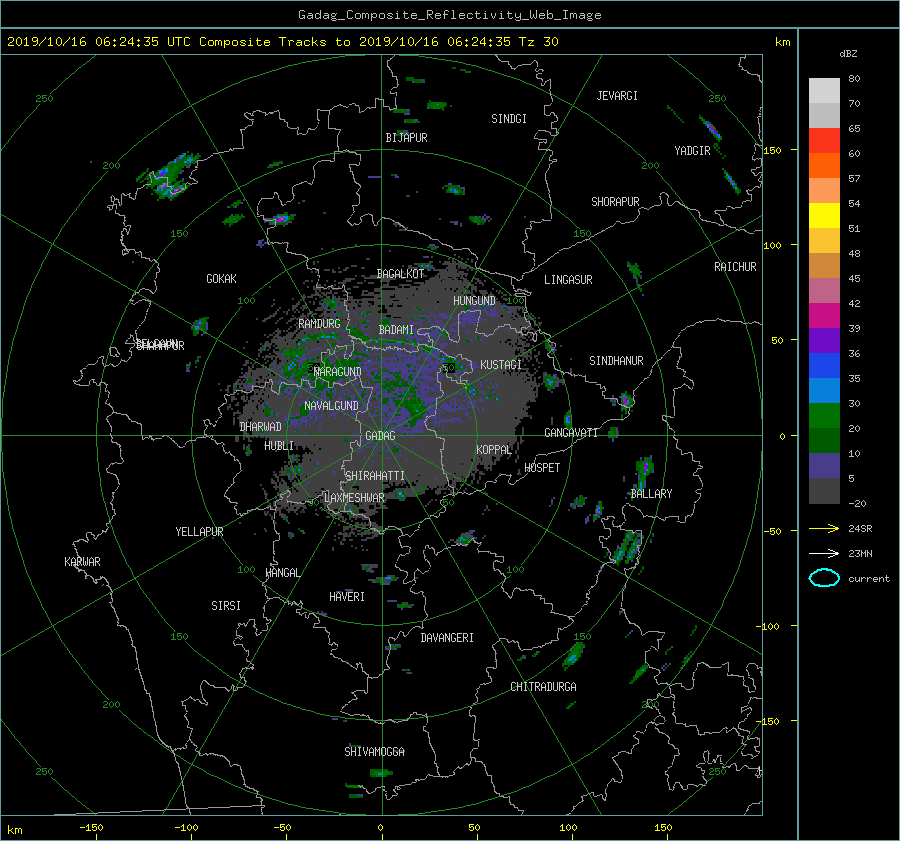Click the magenta 39 dBZ legend swatch

(x=824, y=316)
